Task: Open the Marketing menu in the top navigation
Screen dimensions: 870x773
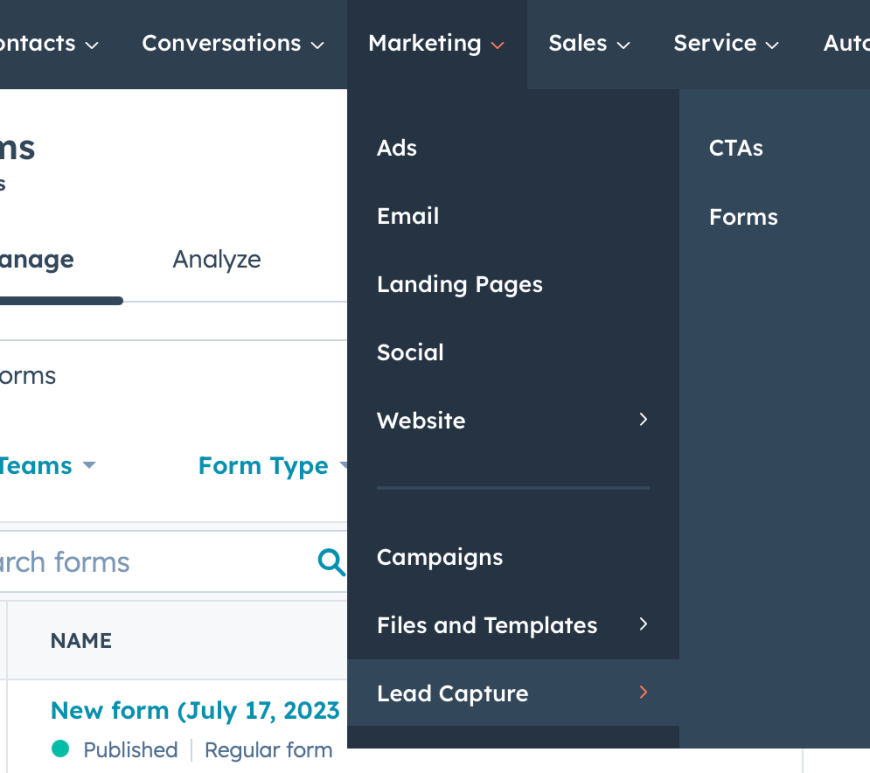Action: click(436, 44)
